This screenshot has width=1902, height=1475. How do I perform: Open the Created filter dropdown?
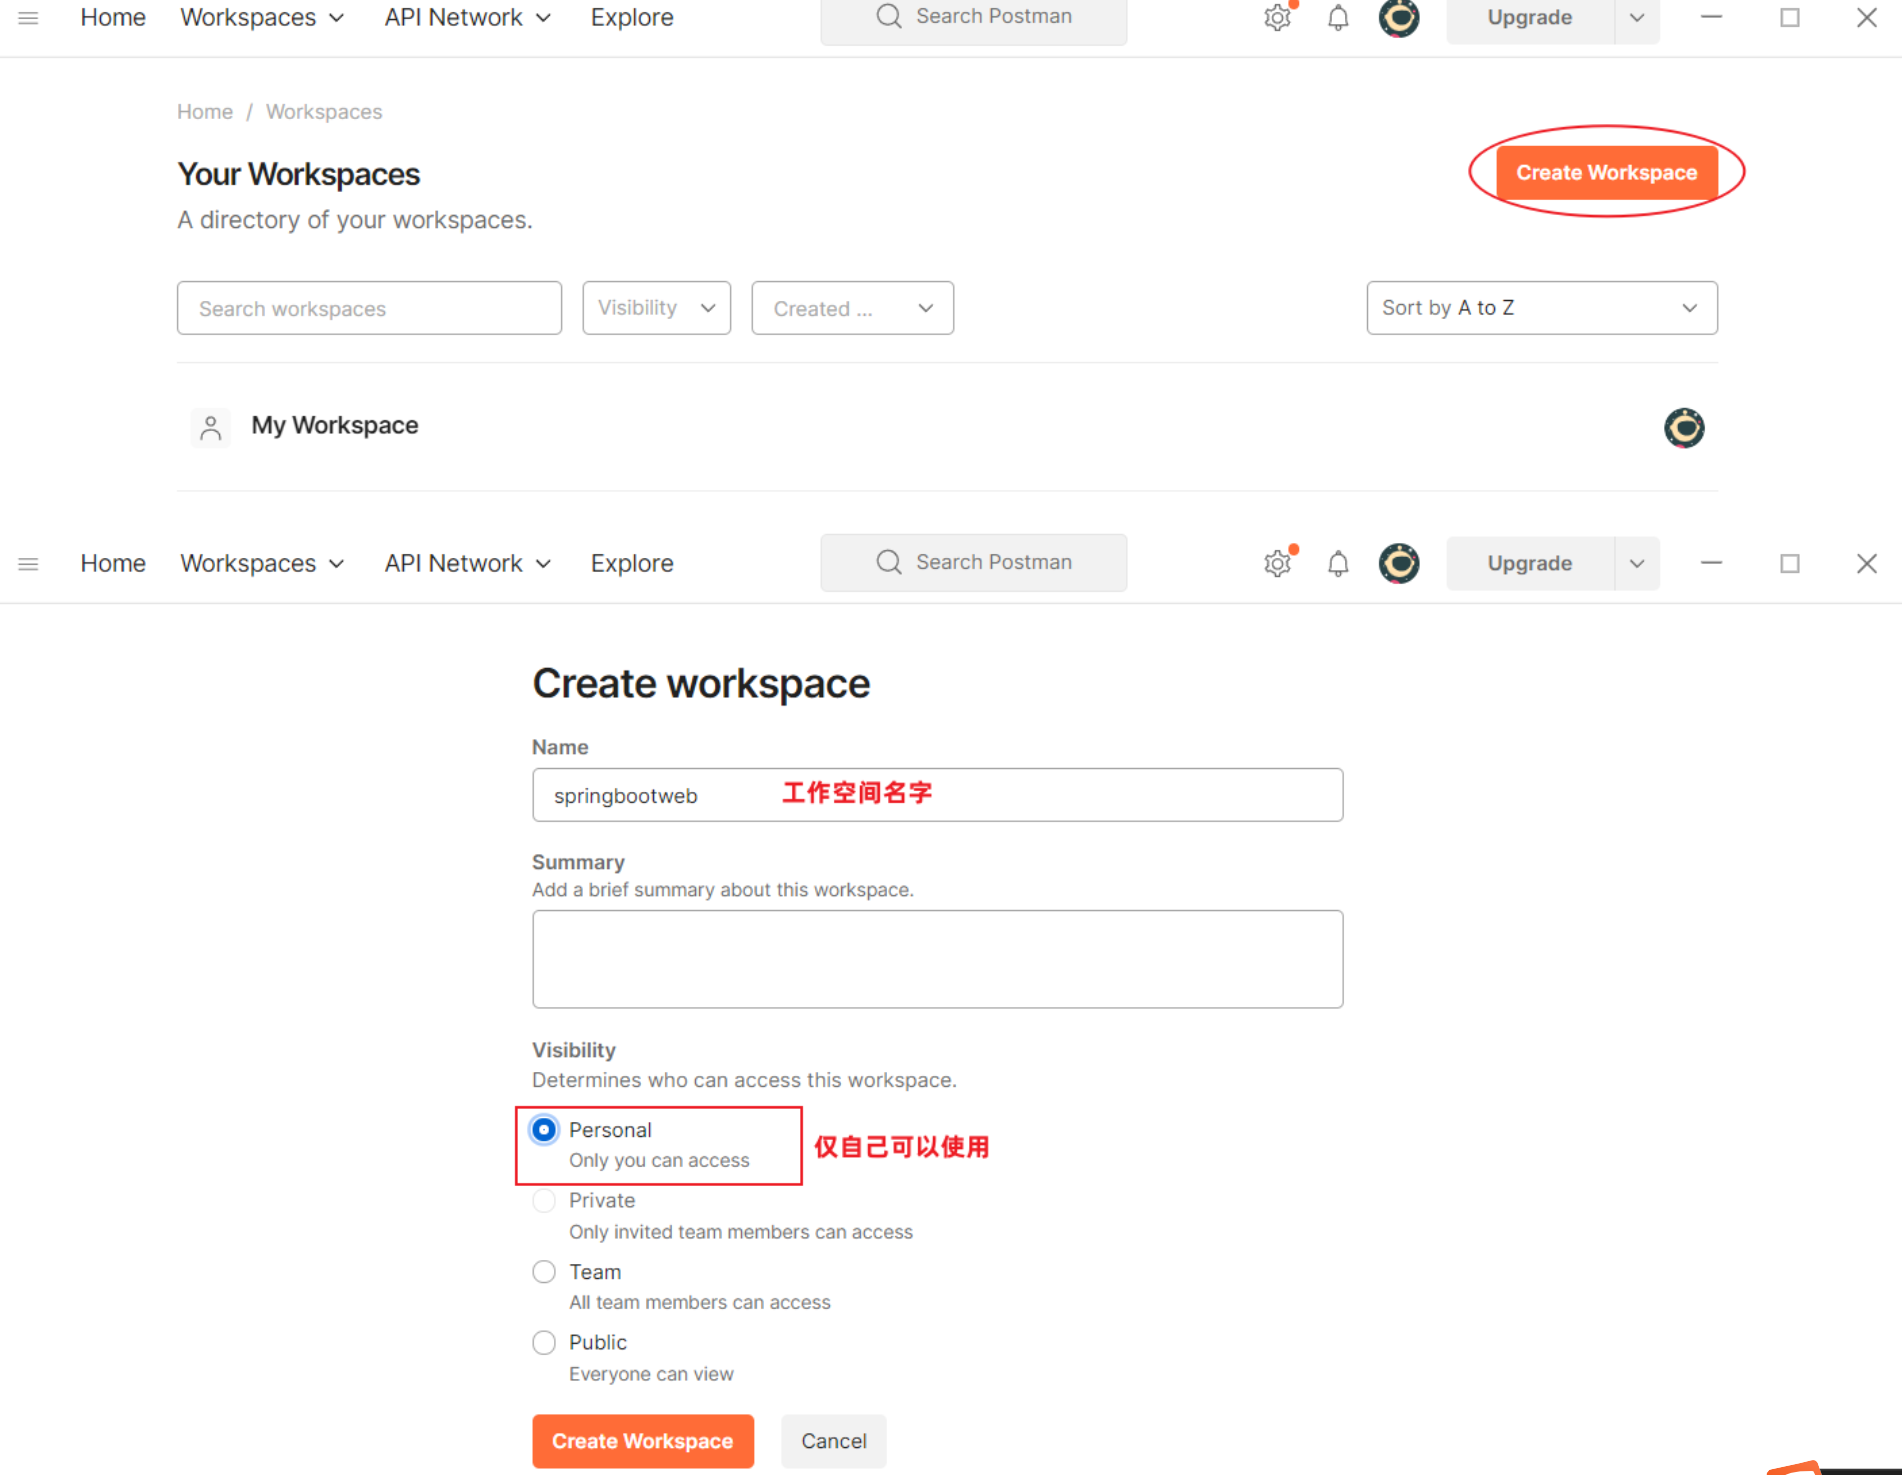pos(853,308)
